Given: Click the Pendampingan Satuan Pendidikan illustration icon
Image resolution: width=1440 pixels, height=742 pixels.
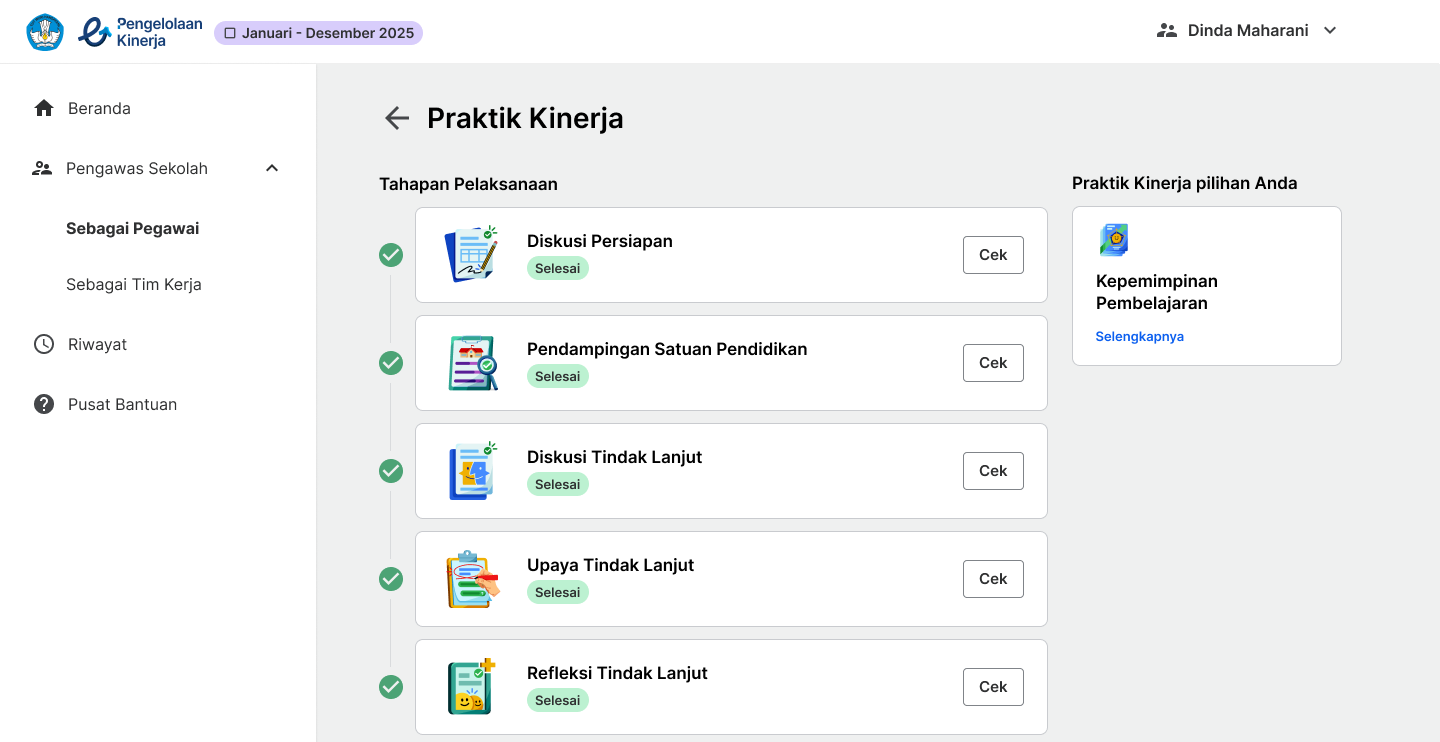Looking at the screenshot, I should pyautogui.click(x=472, y=363).
